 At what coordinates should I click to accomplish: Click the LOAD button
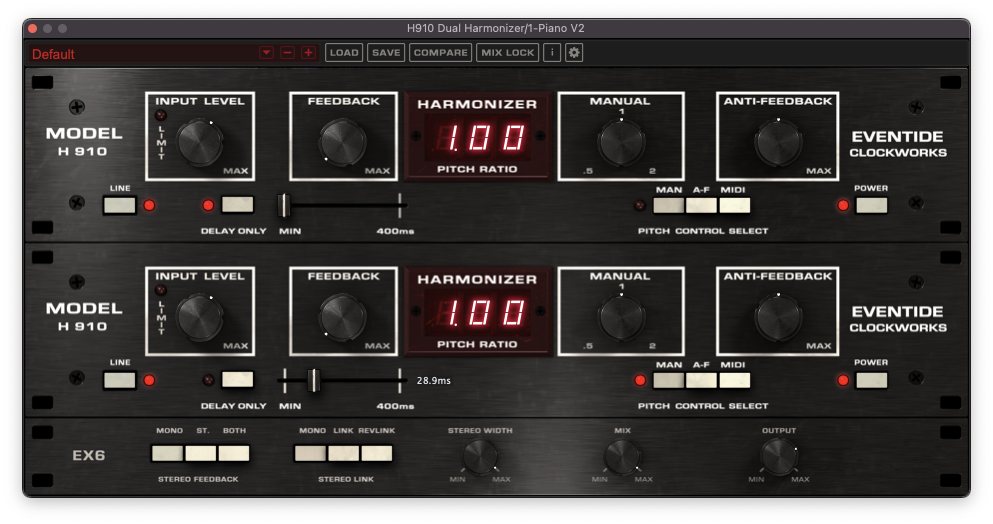(344, 53)
